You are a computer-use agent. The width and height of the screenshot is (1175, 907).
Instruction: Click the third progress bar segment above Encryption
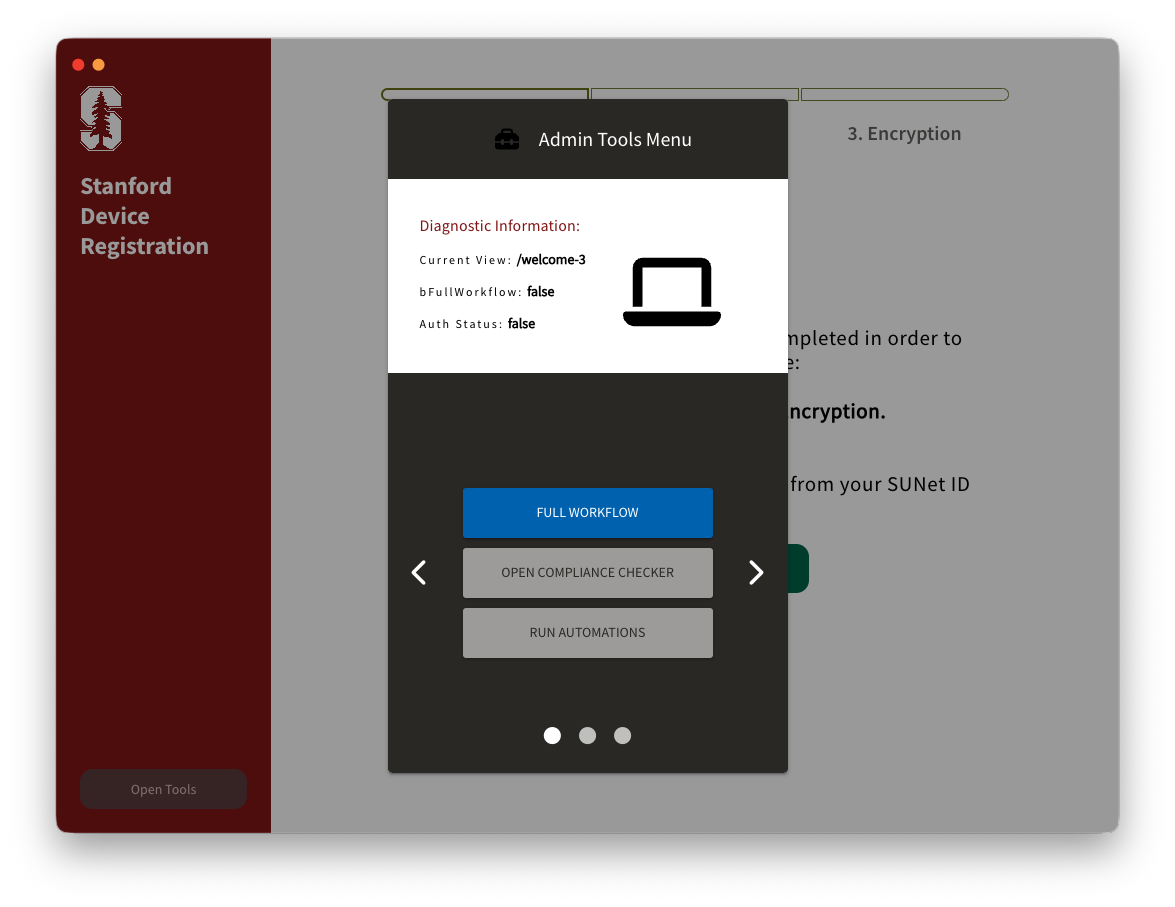tap(904, 95)
